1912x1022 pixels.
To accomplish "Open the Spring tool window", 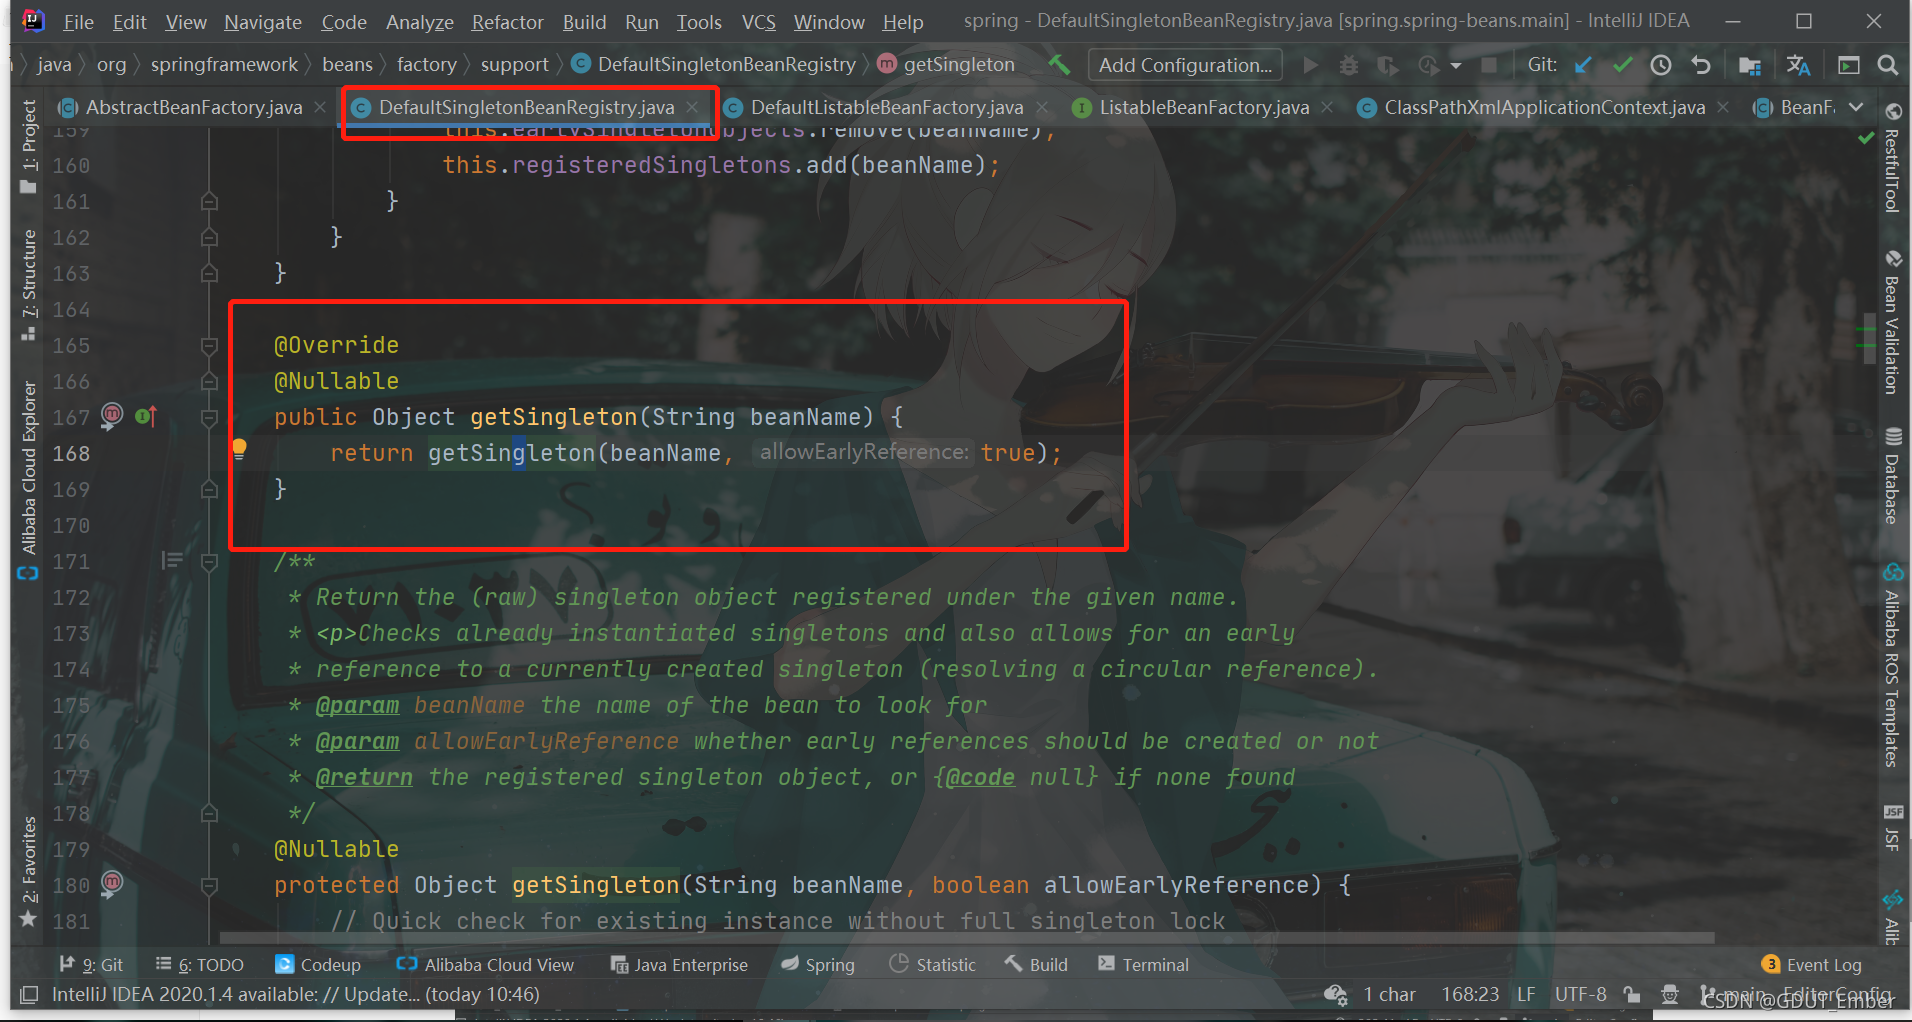I will click(x=818, y=964).
